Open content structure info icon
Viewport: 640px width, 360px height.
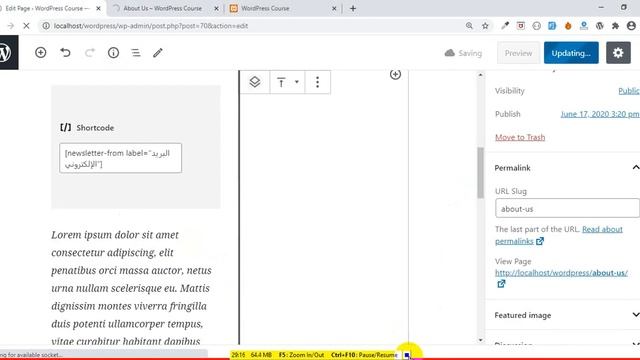click(x=113, y=53)
